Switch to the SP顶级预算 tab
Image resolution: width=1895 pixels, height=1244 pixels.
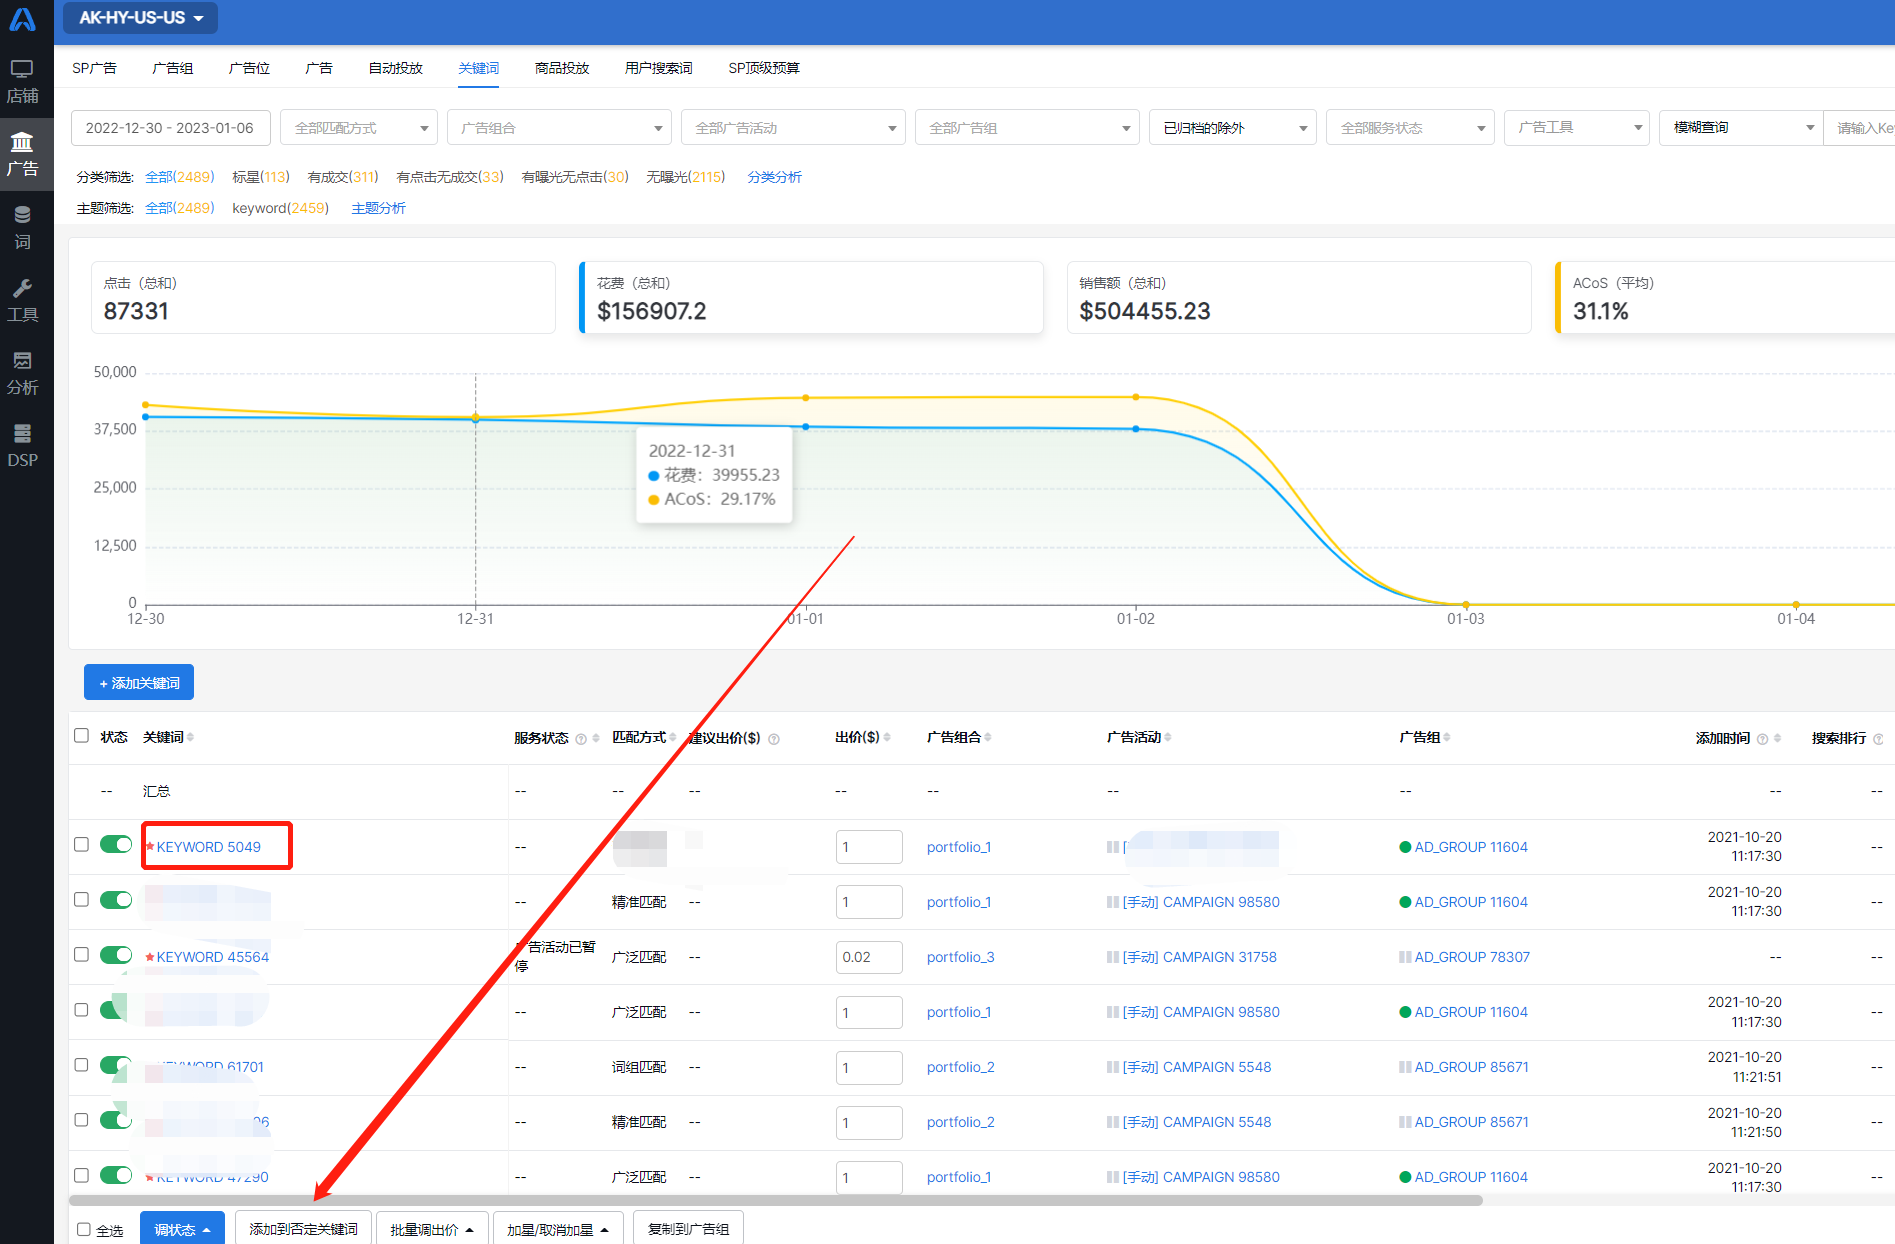click(x=764, y=68)
